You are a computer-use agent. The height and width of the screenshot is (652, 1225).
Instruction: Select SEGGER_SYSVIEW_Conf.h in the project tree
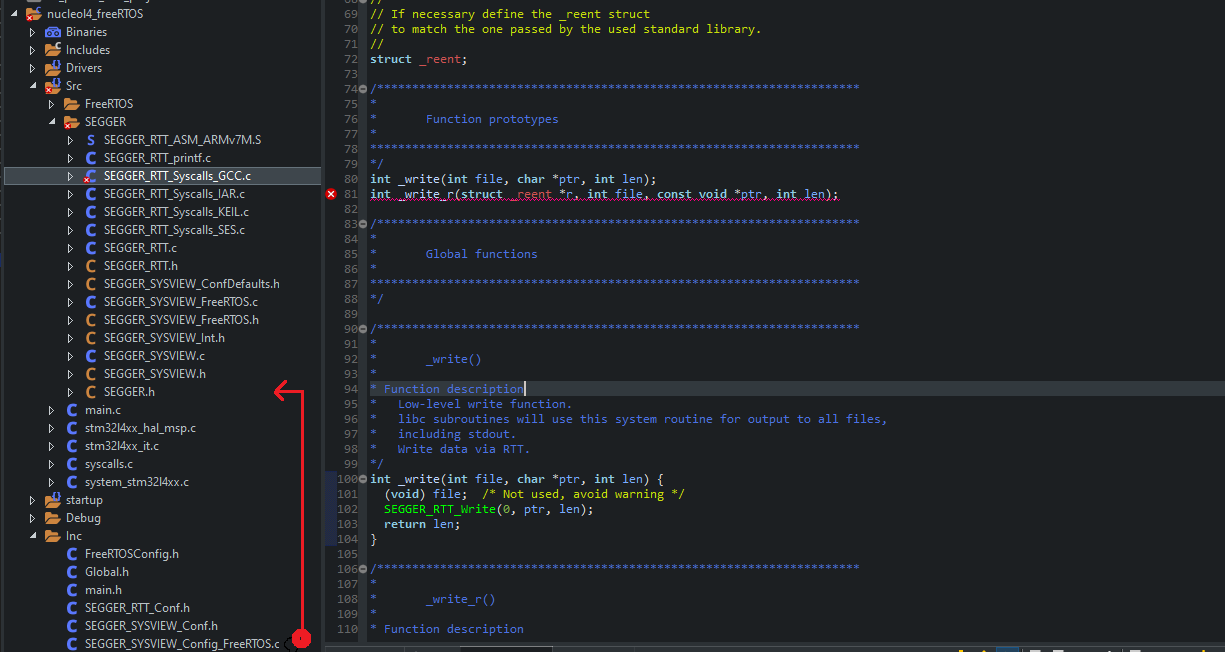[150, 626]
